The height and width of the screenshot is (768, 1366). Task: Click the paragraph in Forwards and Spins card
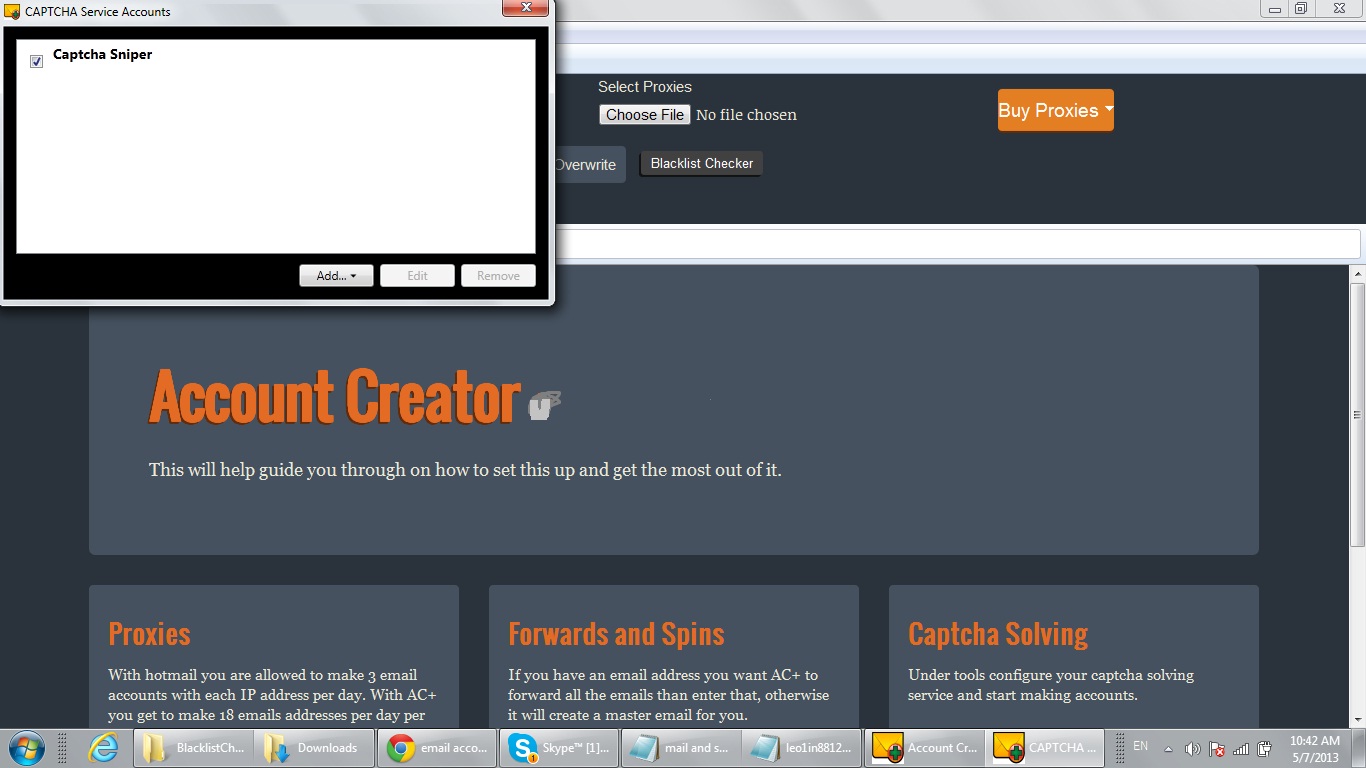tap(668, 695)
